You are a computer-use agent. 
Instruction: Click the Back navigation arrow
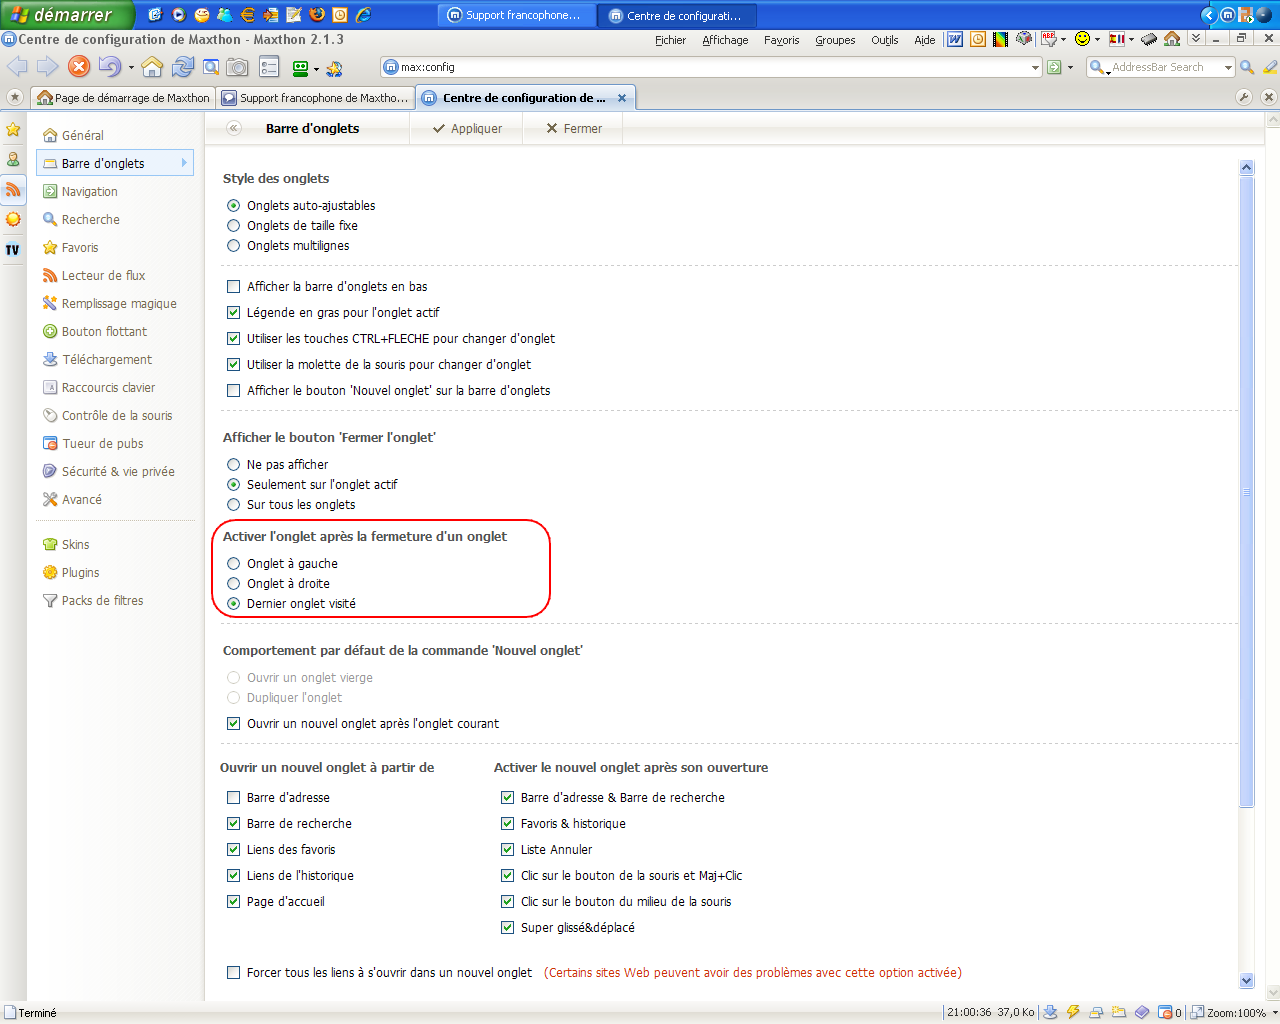pos(18,67)
